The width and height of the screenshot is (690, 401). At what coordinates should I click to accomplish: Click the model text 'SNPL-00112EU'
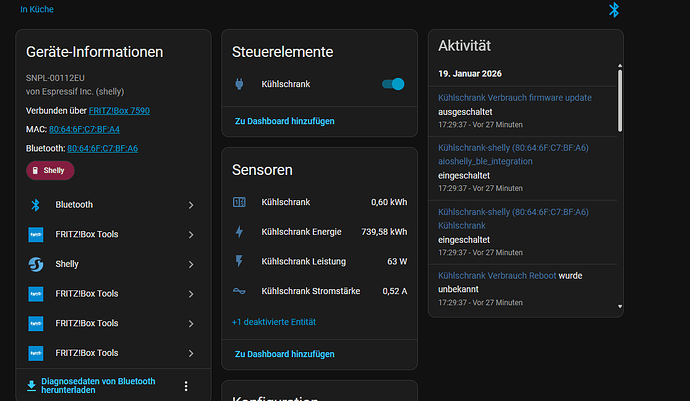pos(55,78)
